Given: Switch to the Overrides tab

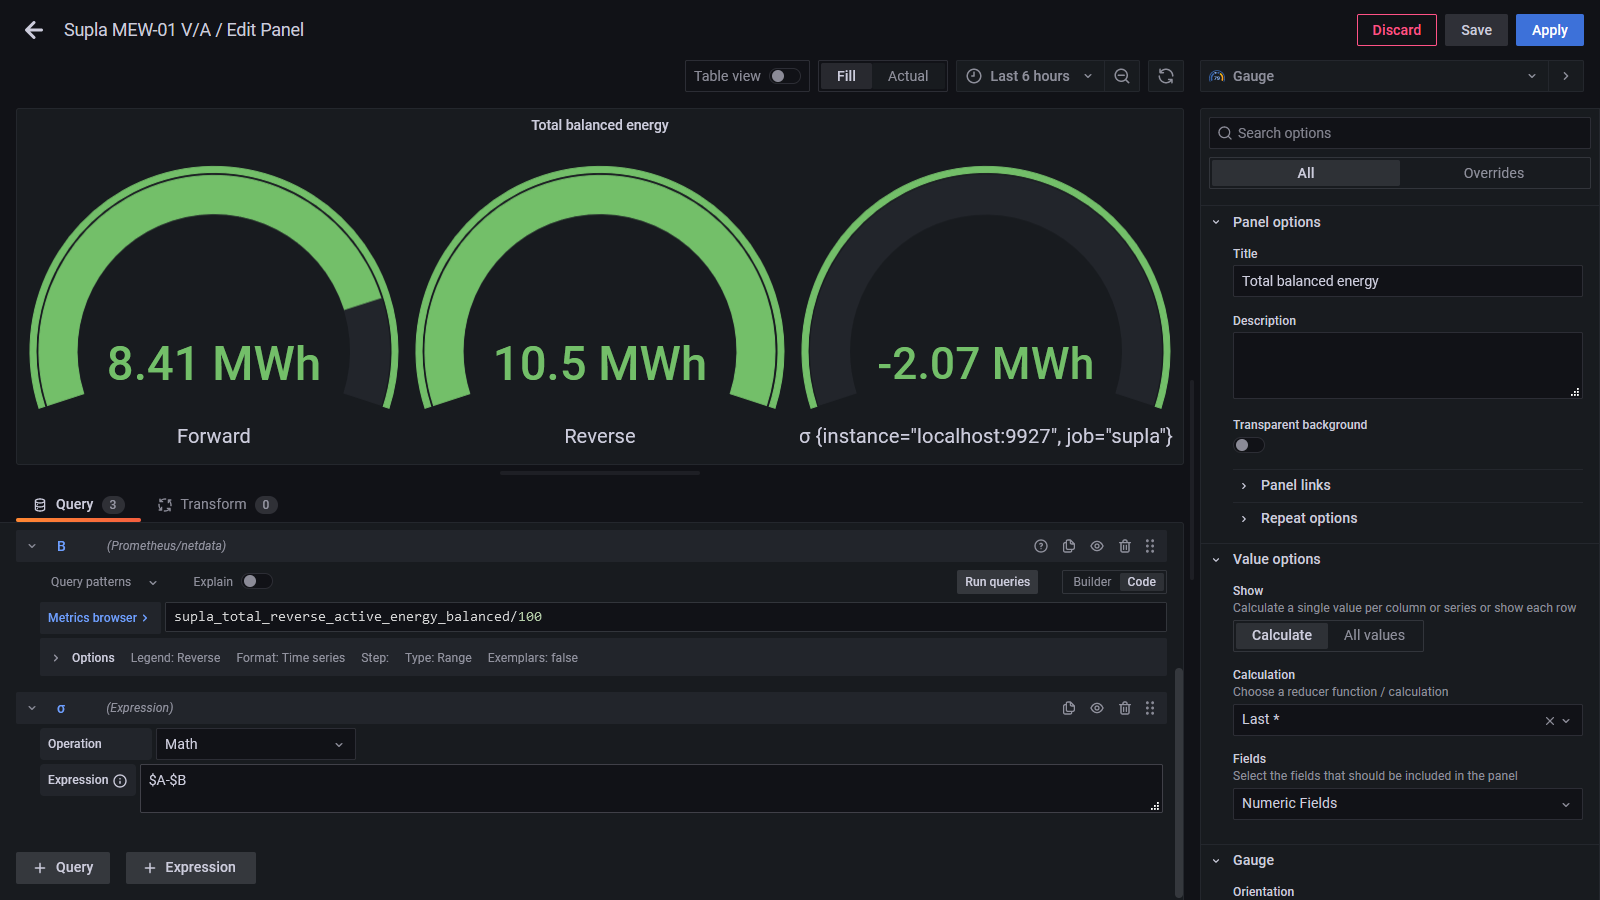Looking at the screenshot, I should click(1493, 173).
